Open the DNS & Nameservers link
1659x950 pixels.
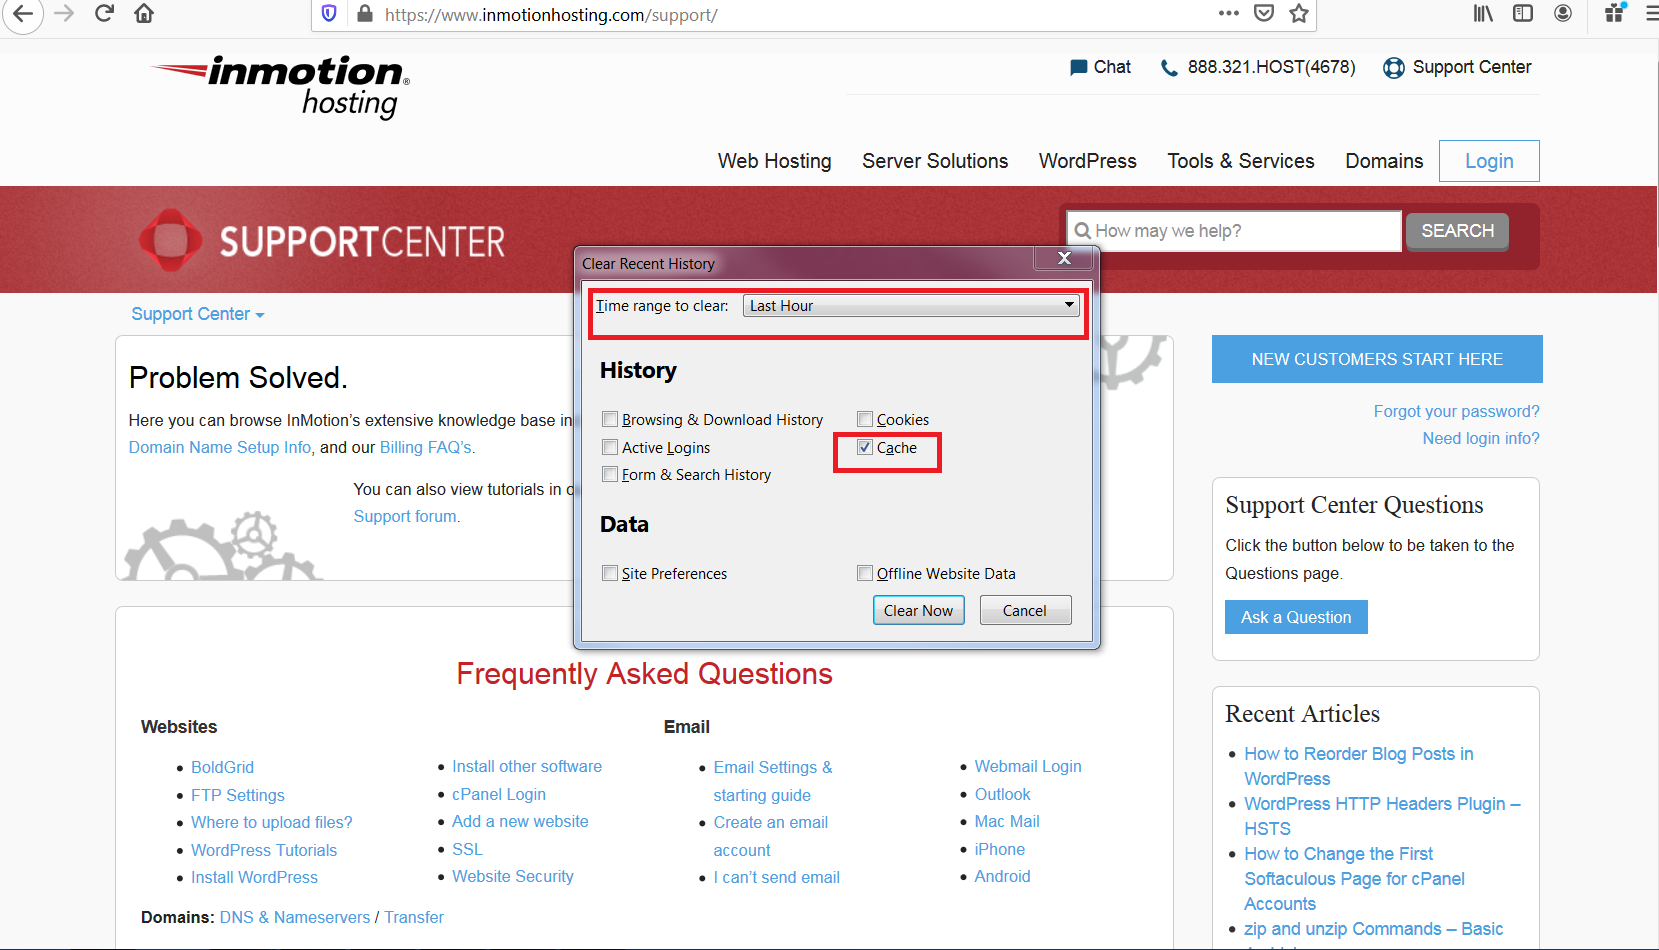295,917
